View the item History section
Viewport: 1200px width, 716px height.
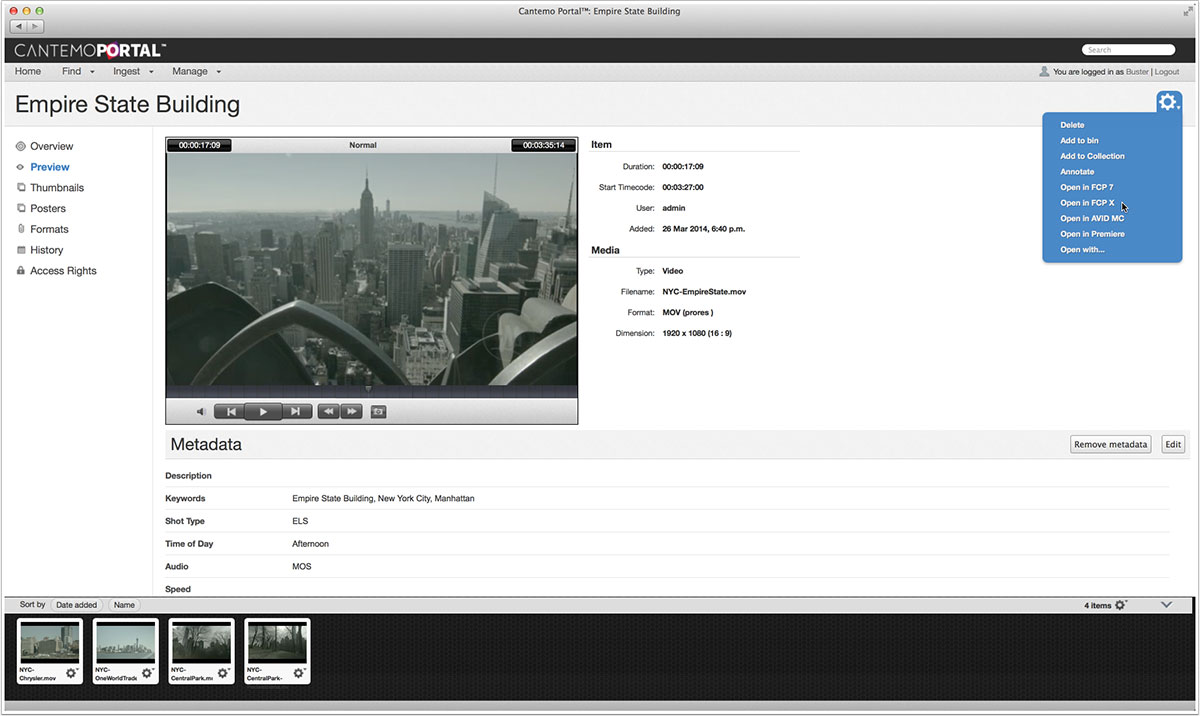click(x=46, y=250)
